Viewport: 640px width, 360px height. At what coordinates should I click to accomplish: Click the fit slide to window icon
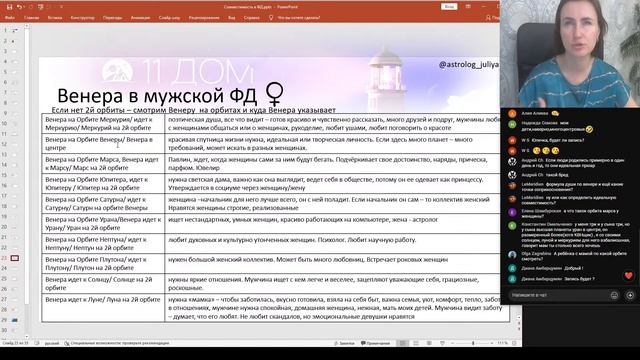(x=514, y=343)
